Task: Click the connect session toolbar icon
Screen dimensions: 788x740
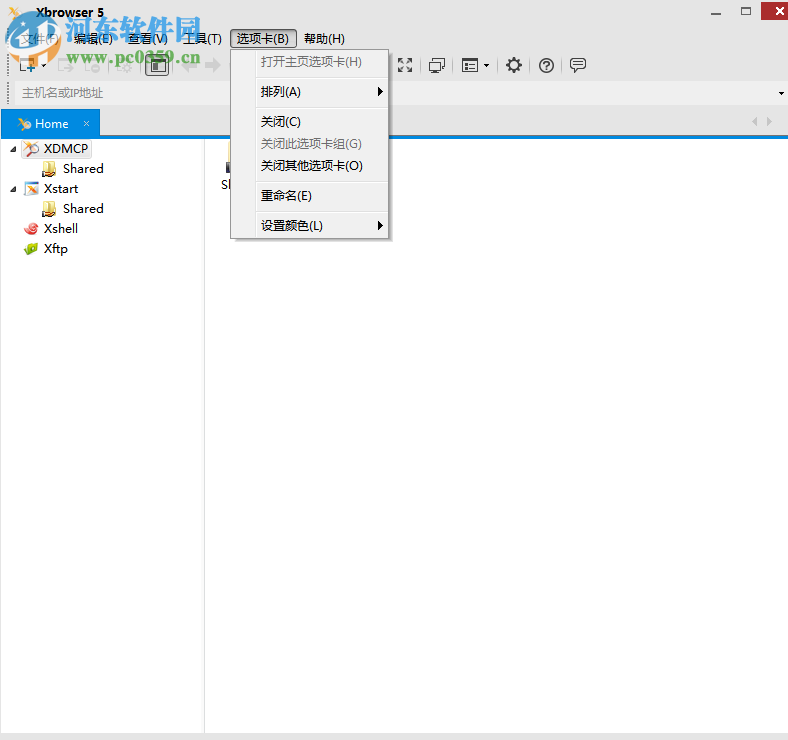Action: coord(65,65)
